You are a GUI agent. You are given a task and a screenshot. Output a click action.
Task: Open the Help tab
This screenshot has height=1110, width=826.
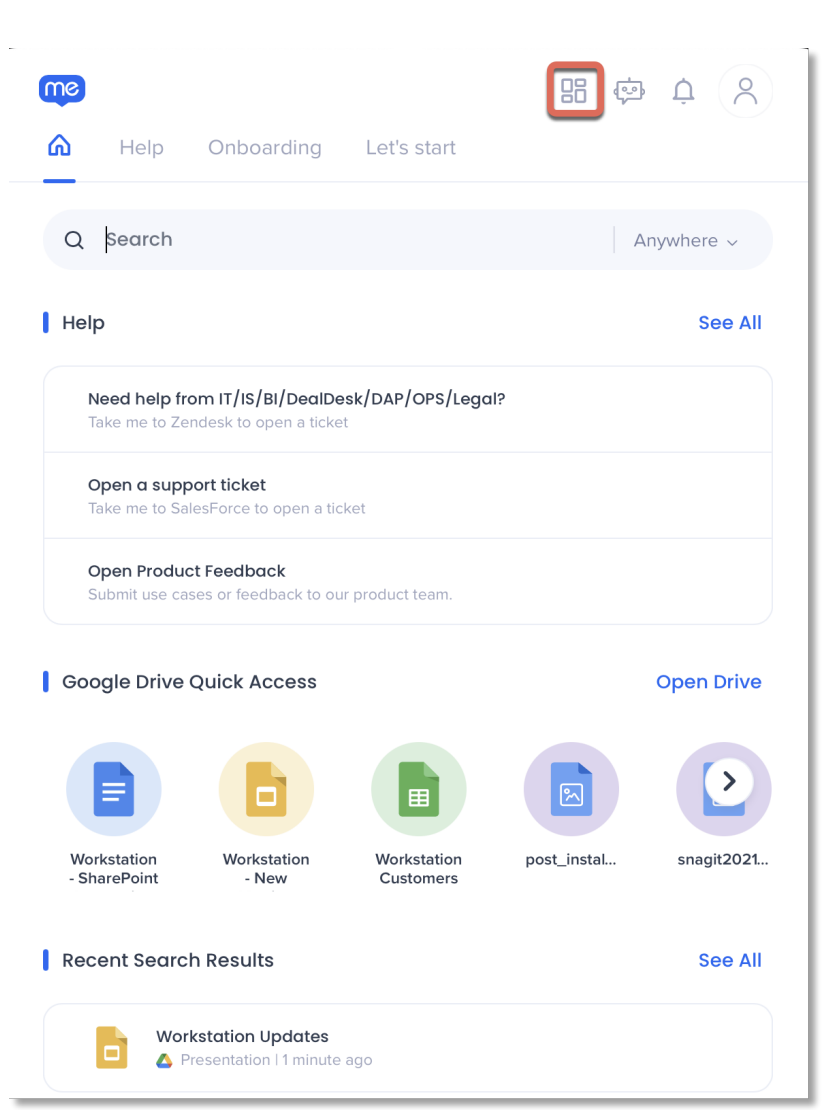tap(141, 147)
